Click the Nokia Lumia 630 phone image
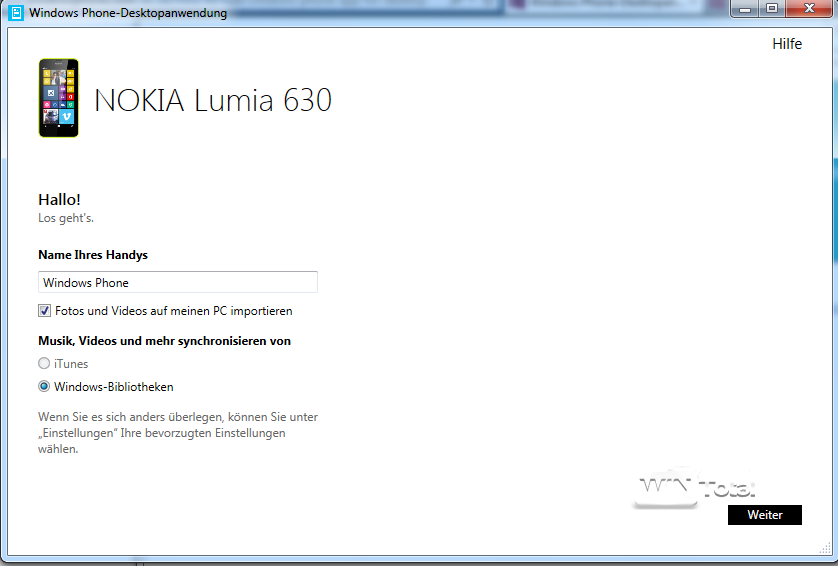This screenshot has height=566, width=838. point(59,98)
